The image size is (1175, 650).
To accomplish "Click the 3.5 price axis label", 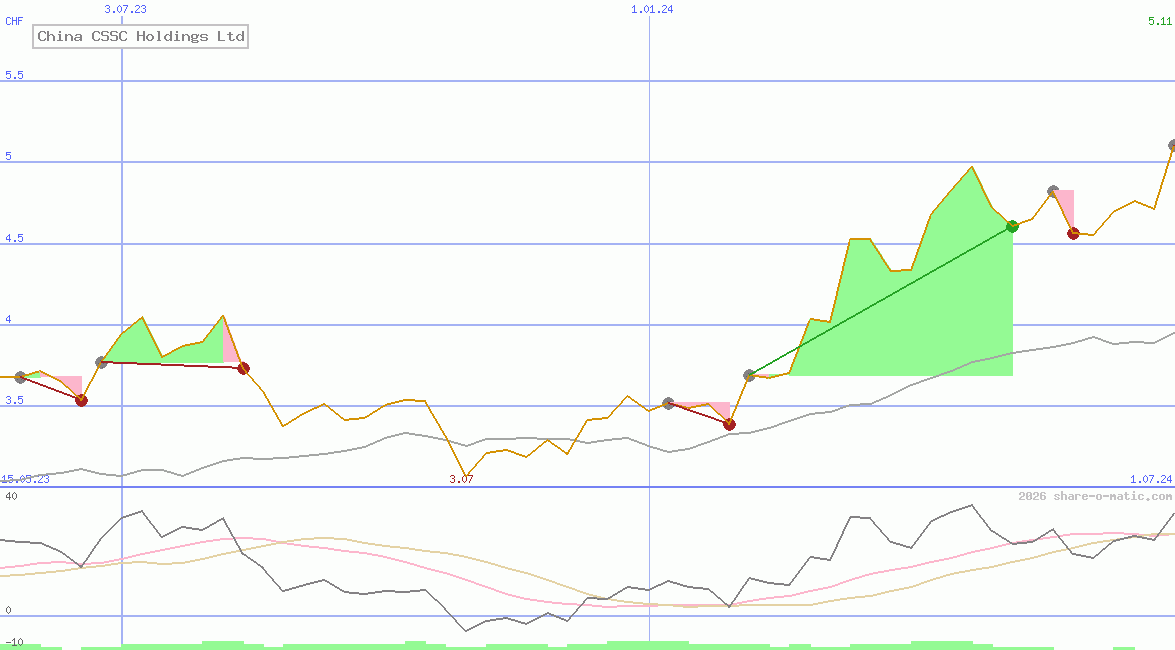I will click(14, 400).
